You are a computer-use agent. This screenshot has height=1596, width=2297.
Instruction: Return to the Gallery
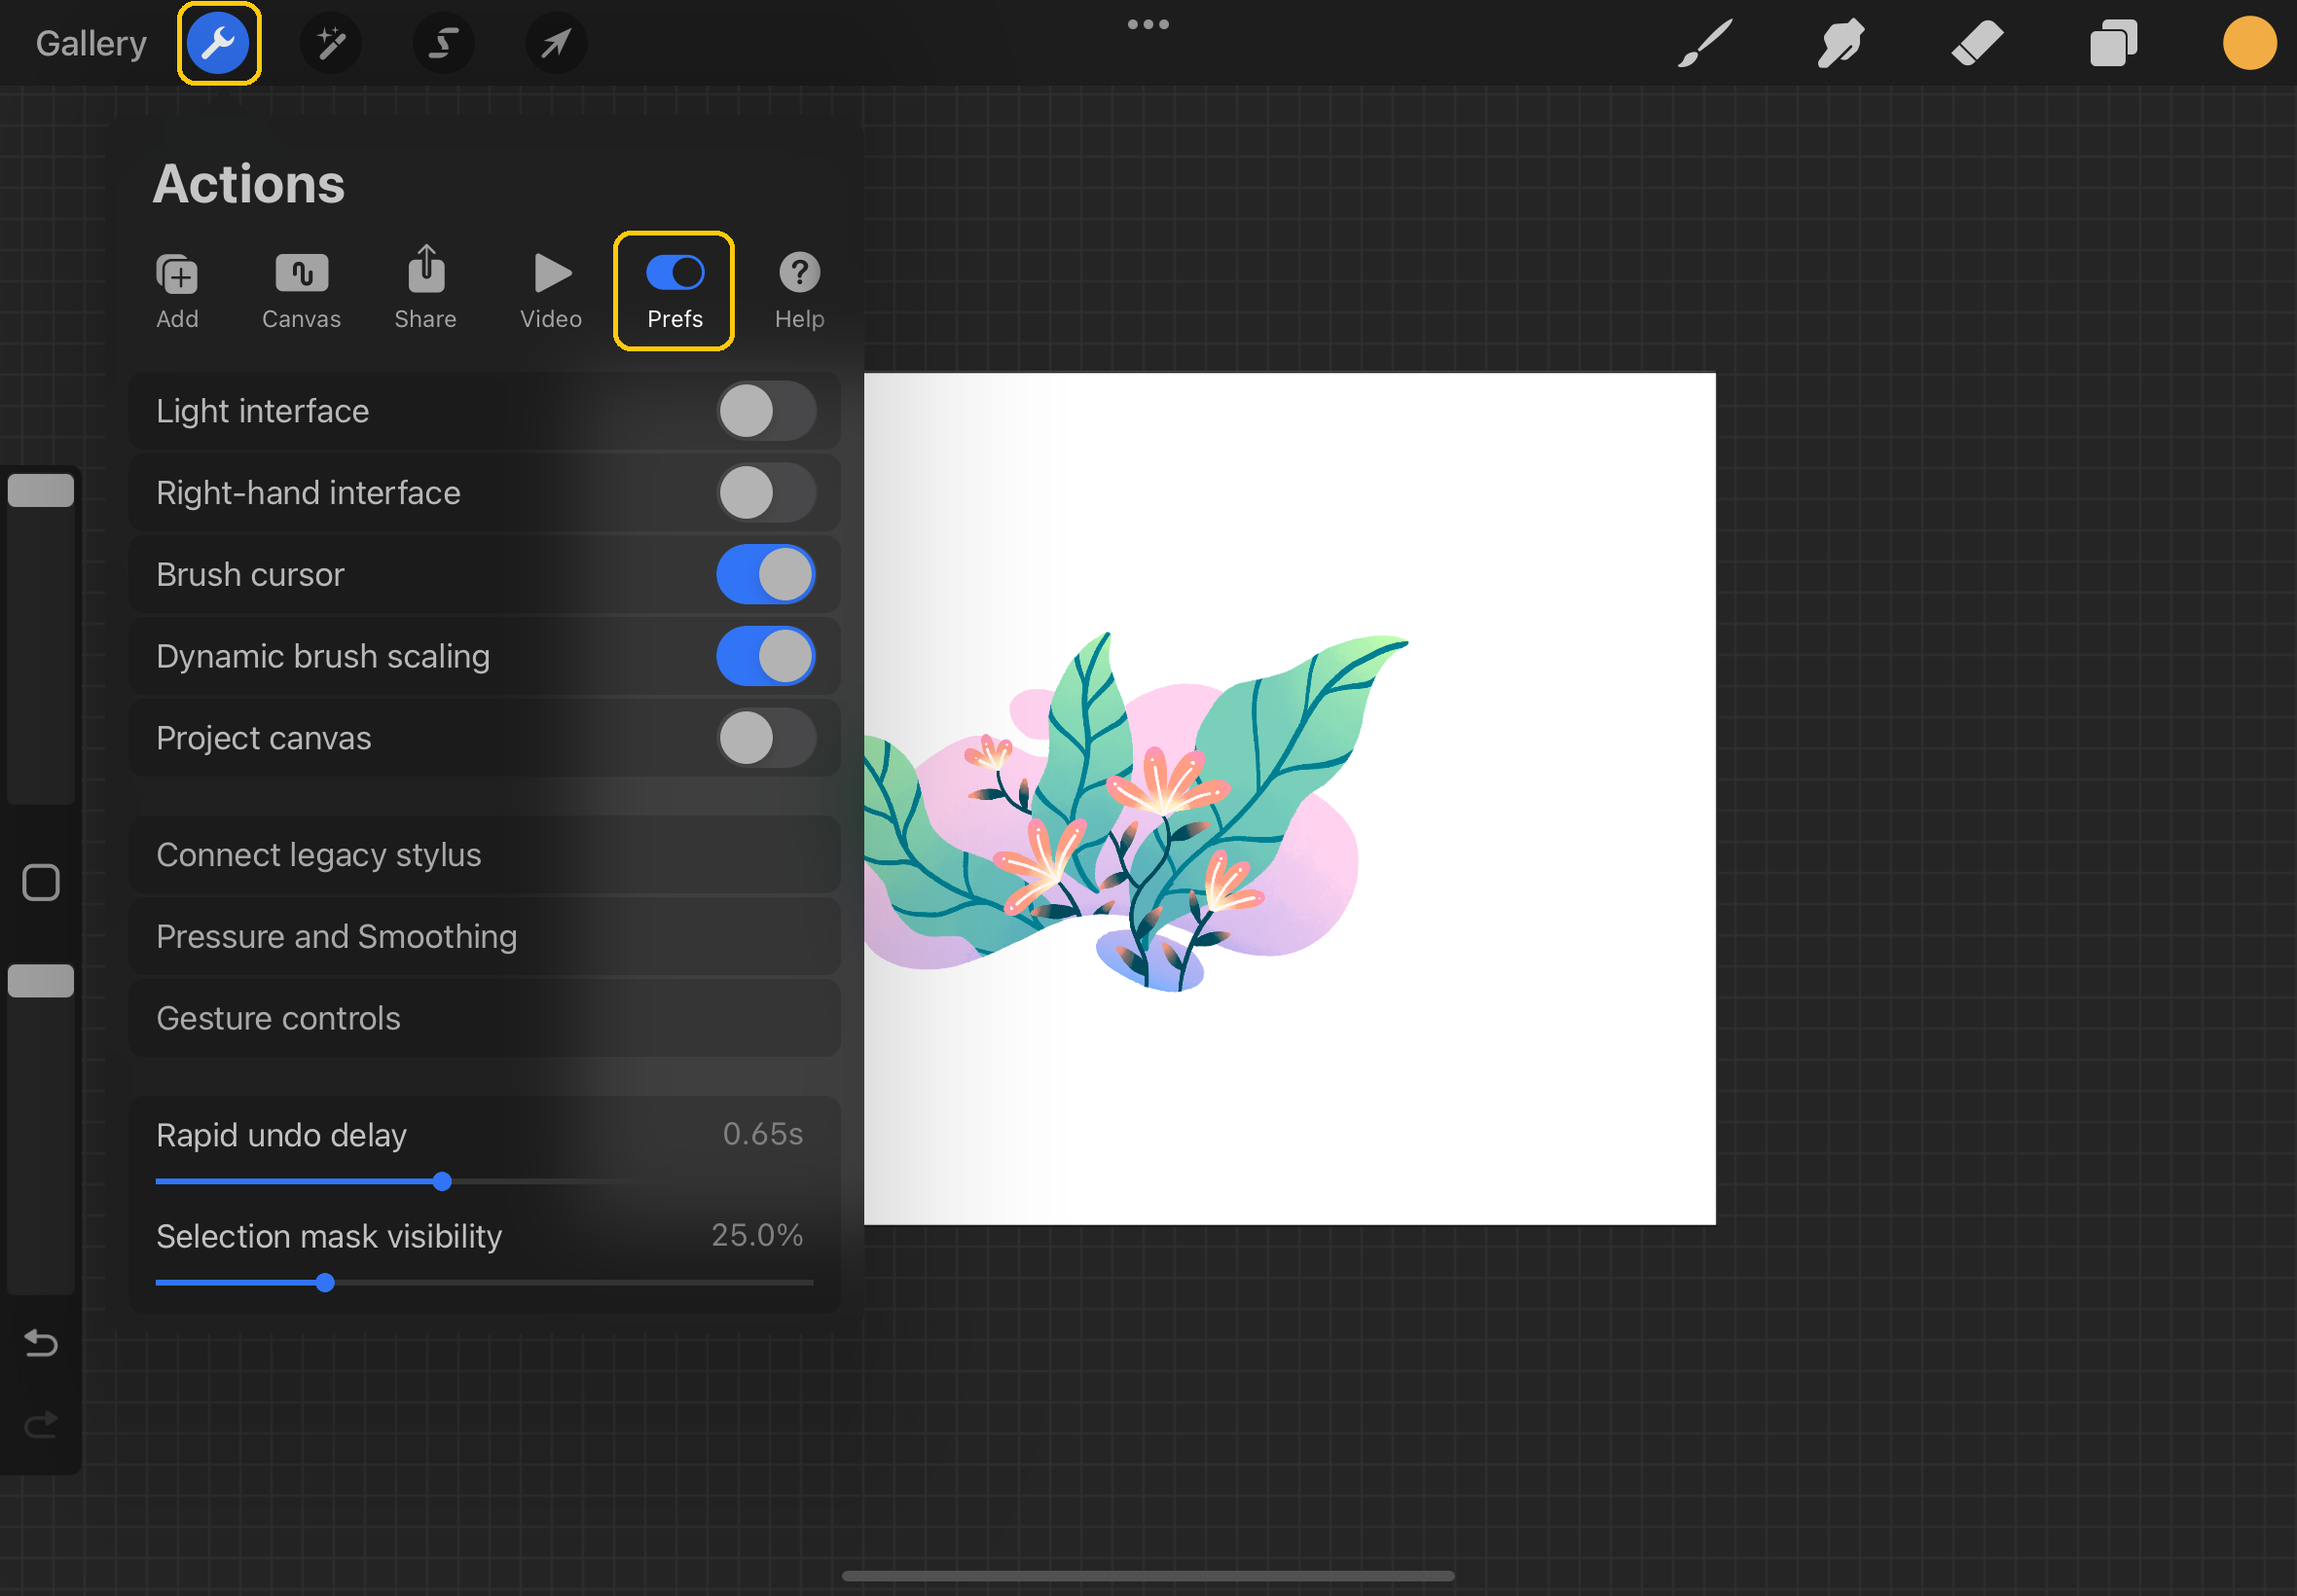pos(91,44)
